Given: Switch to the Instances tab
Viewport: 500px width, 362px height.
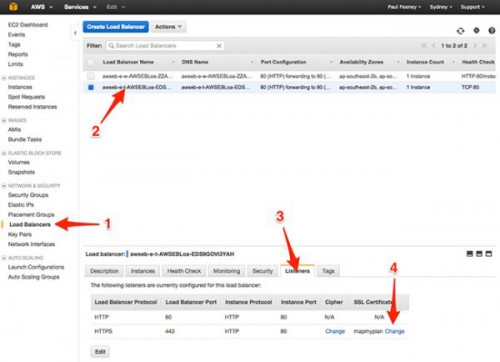Looking at the screenshot, I should (x=143, y=271).
